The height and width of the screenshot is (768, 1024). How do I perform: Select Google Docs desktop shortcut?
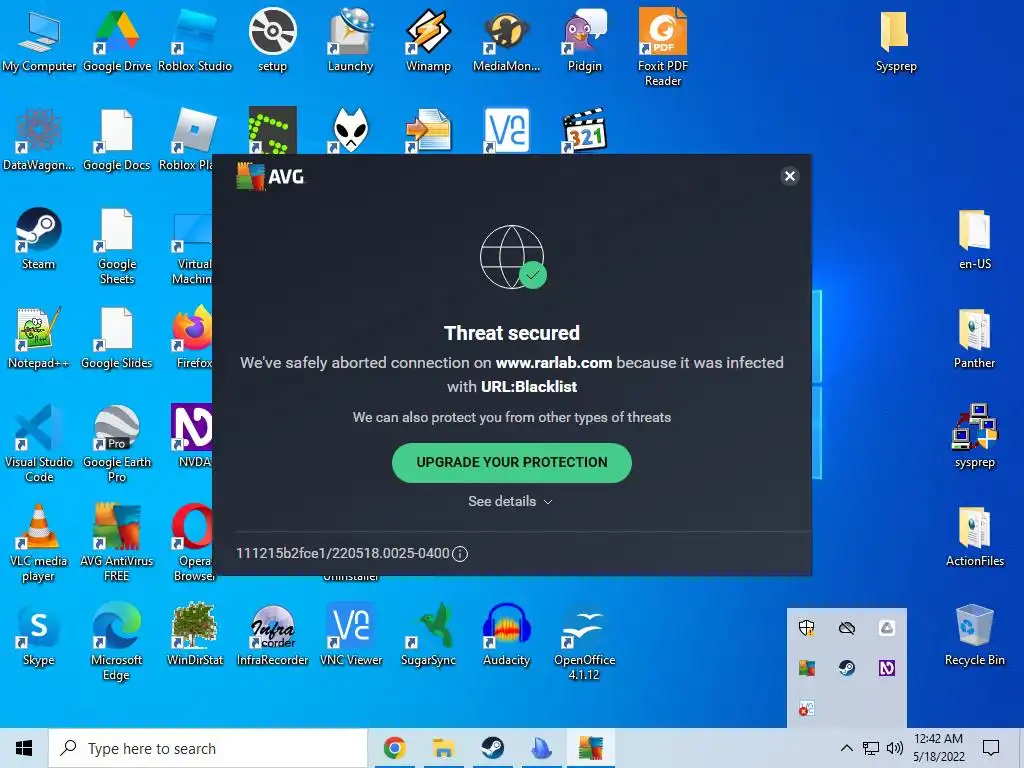pyautogui.click(x=117, y=140)
